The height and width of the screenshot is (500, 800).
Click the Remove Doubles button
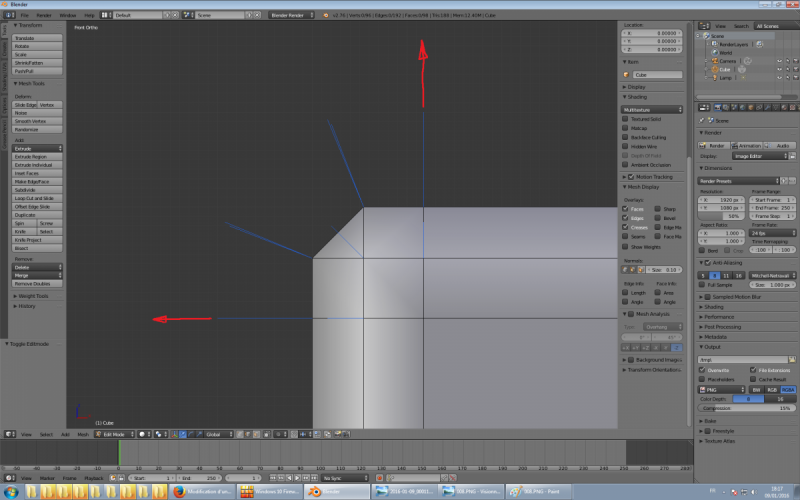(x=37, y=284)
